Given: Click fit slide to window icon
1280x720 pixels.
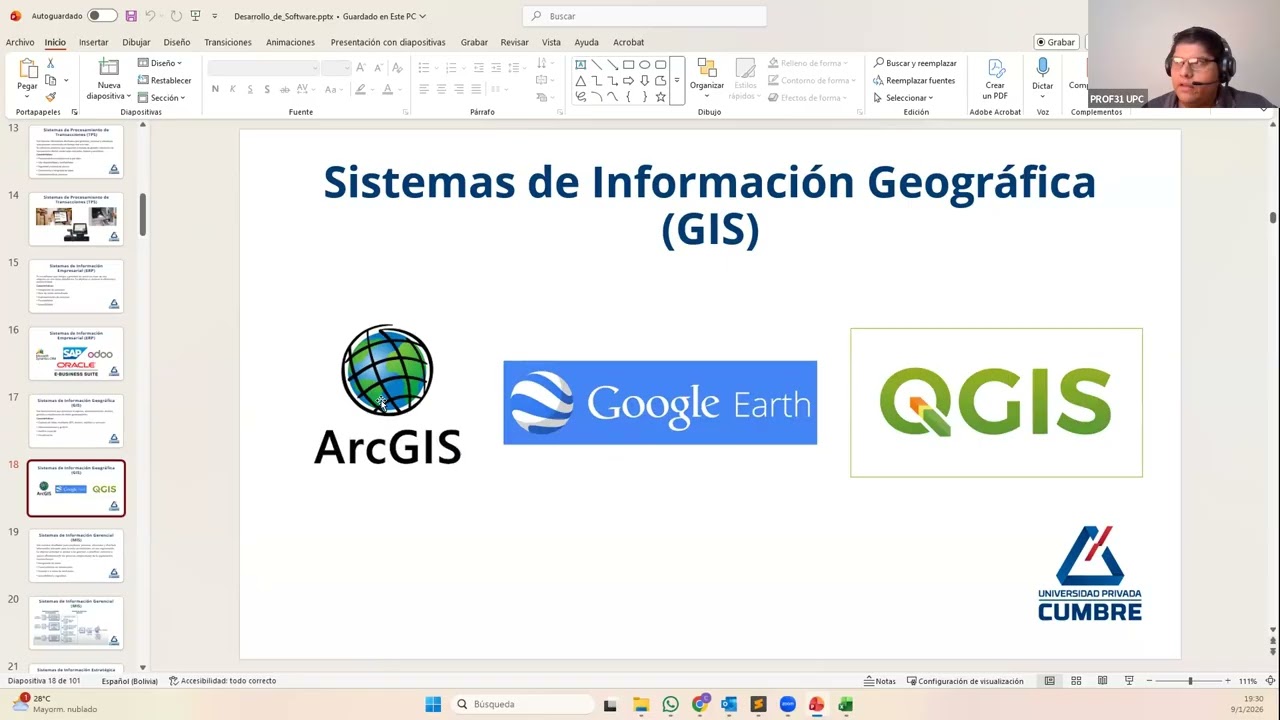Looking at the screenshot, I should pyautogui.click(x=1270, y=681).
